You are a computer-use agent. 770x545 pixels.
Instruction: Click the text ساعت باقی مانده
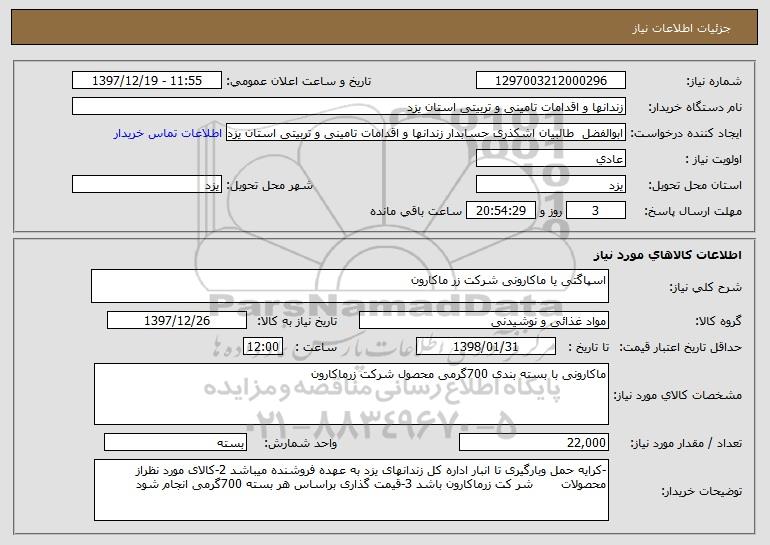[416, 211]
